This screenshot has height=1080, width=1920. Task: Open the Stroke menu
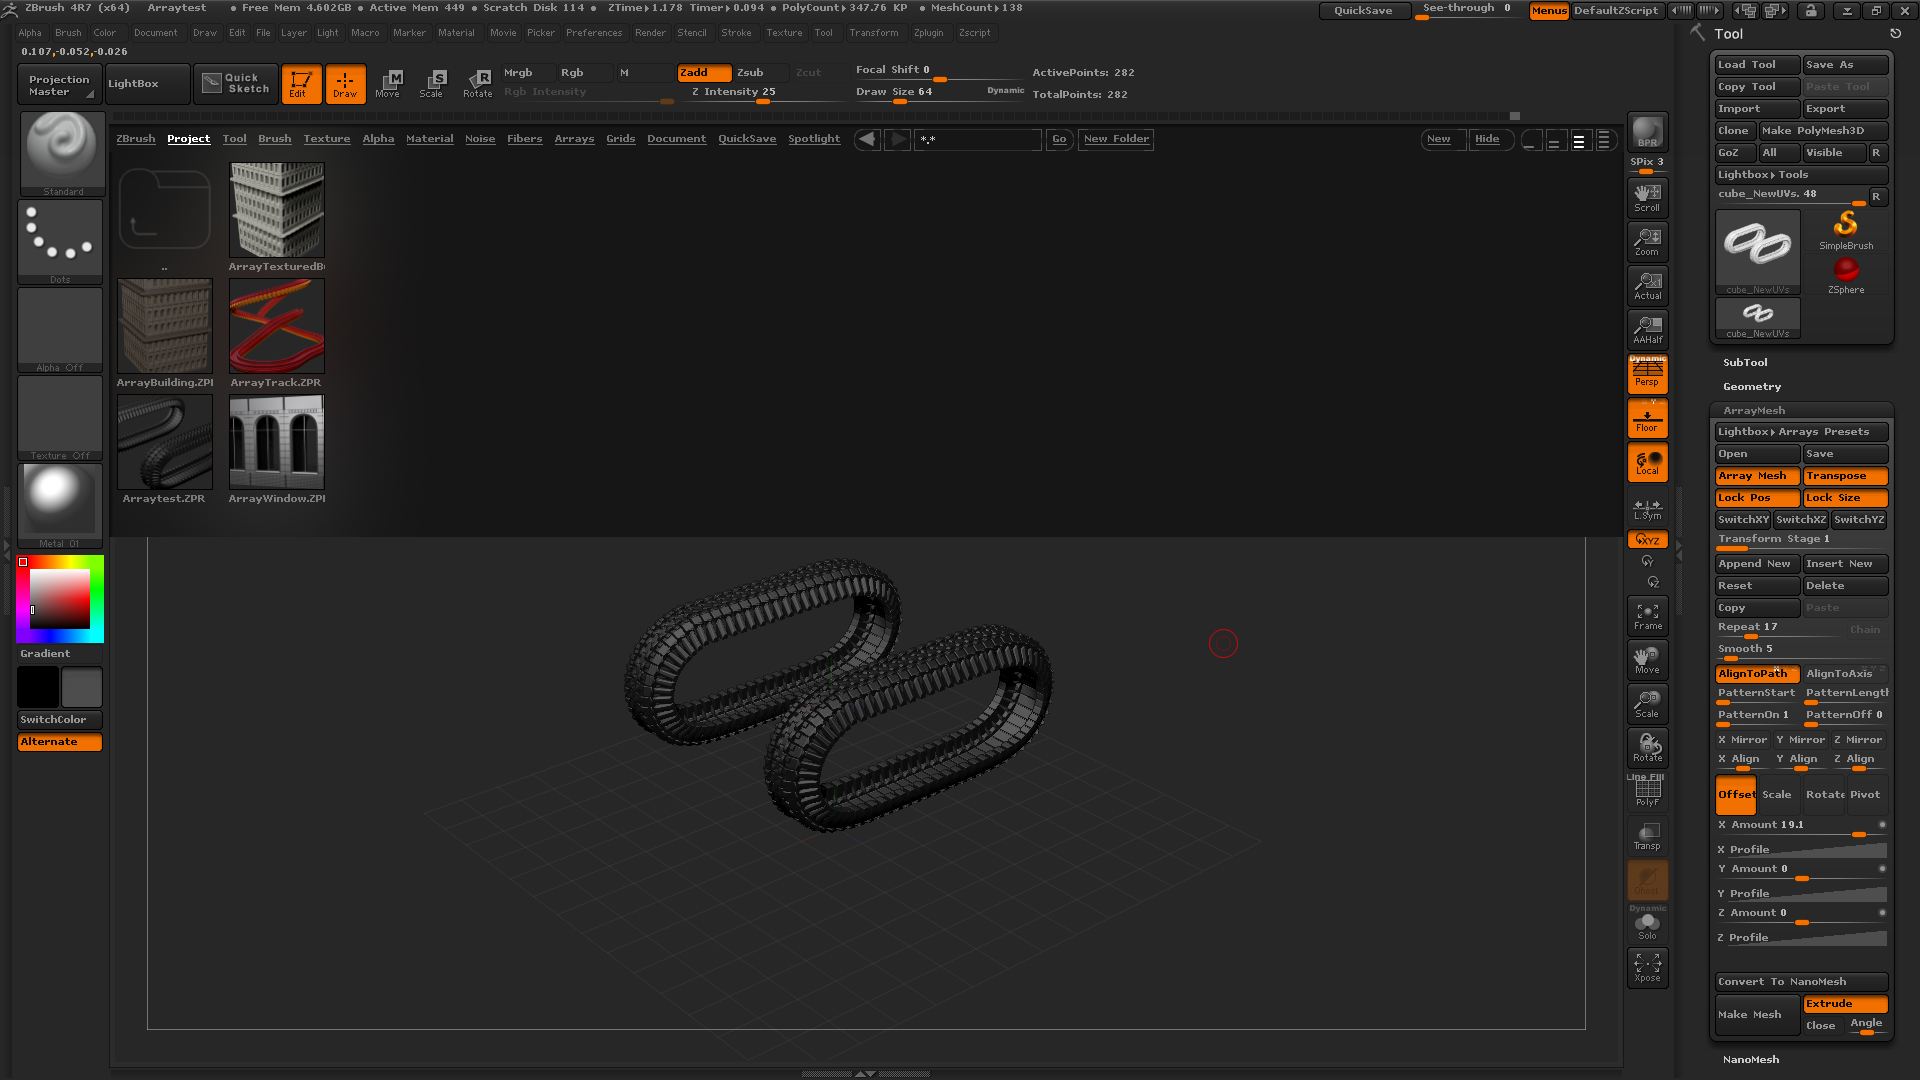tap(736, 33)
